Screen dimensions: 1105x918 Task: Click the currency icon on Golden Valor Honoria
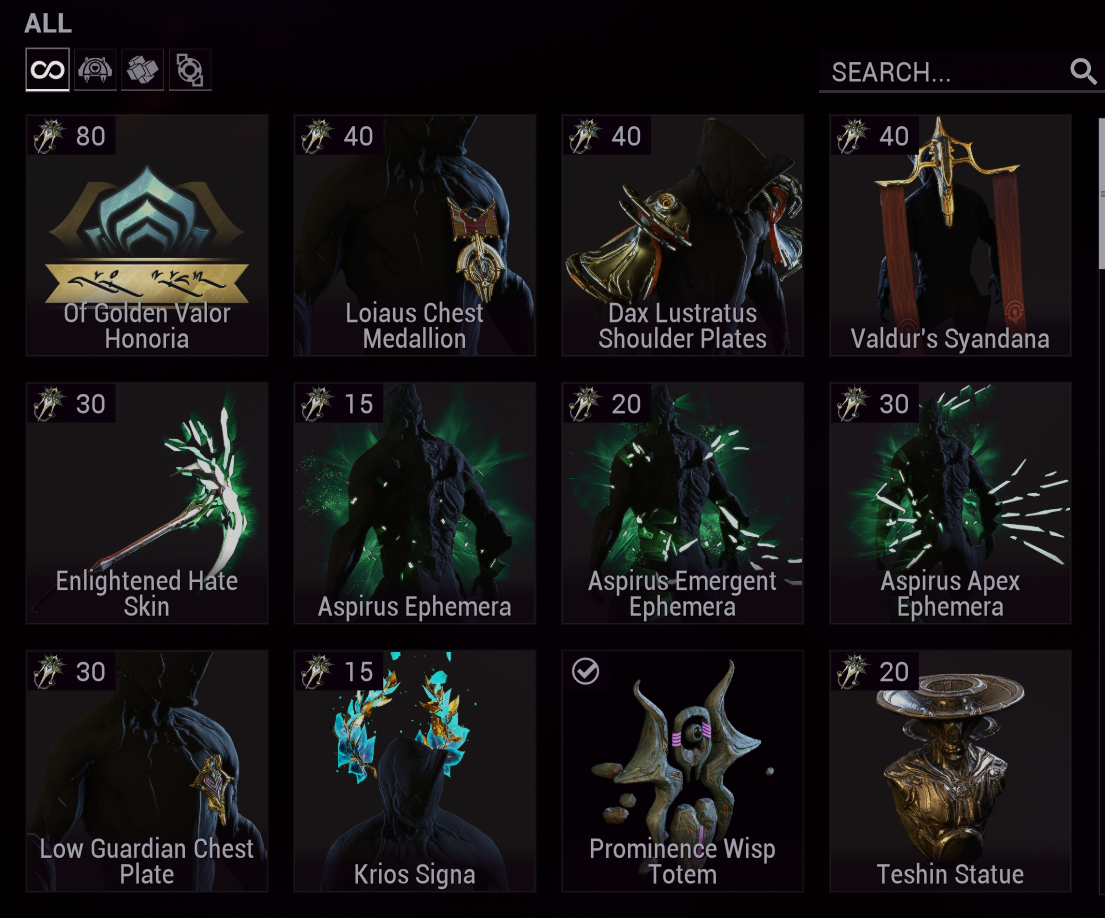[x=49, y=136]
